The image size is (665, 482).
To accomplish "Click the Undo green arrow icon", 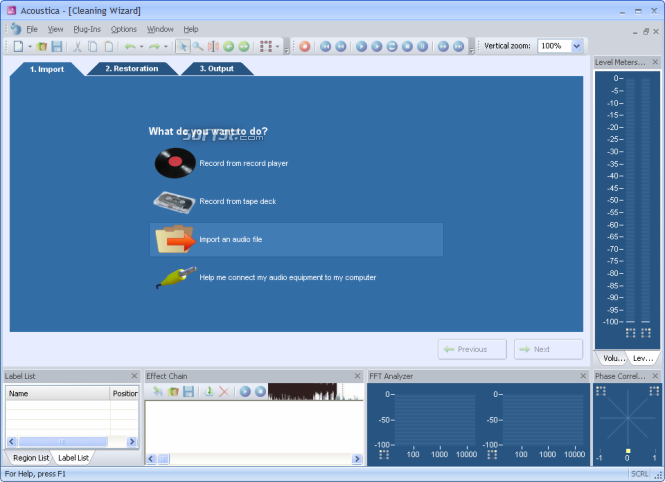I will click(130, 46).
